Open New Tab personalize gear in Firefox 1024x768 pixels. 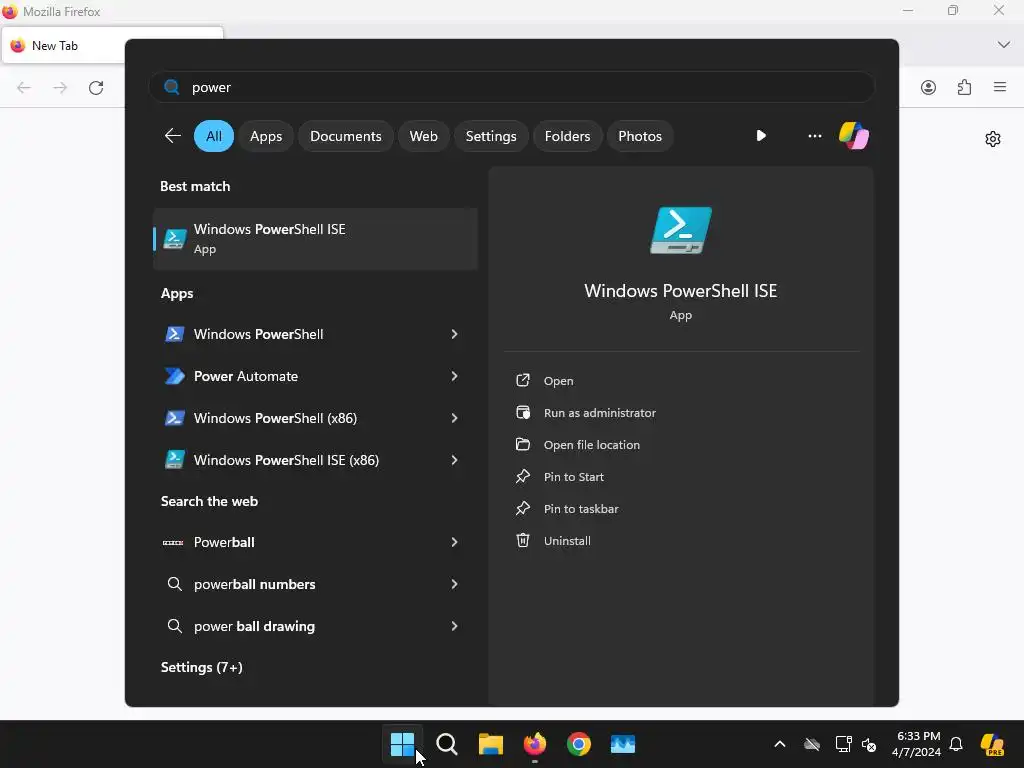click(x=993, y=139)
